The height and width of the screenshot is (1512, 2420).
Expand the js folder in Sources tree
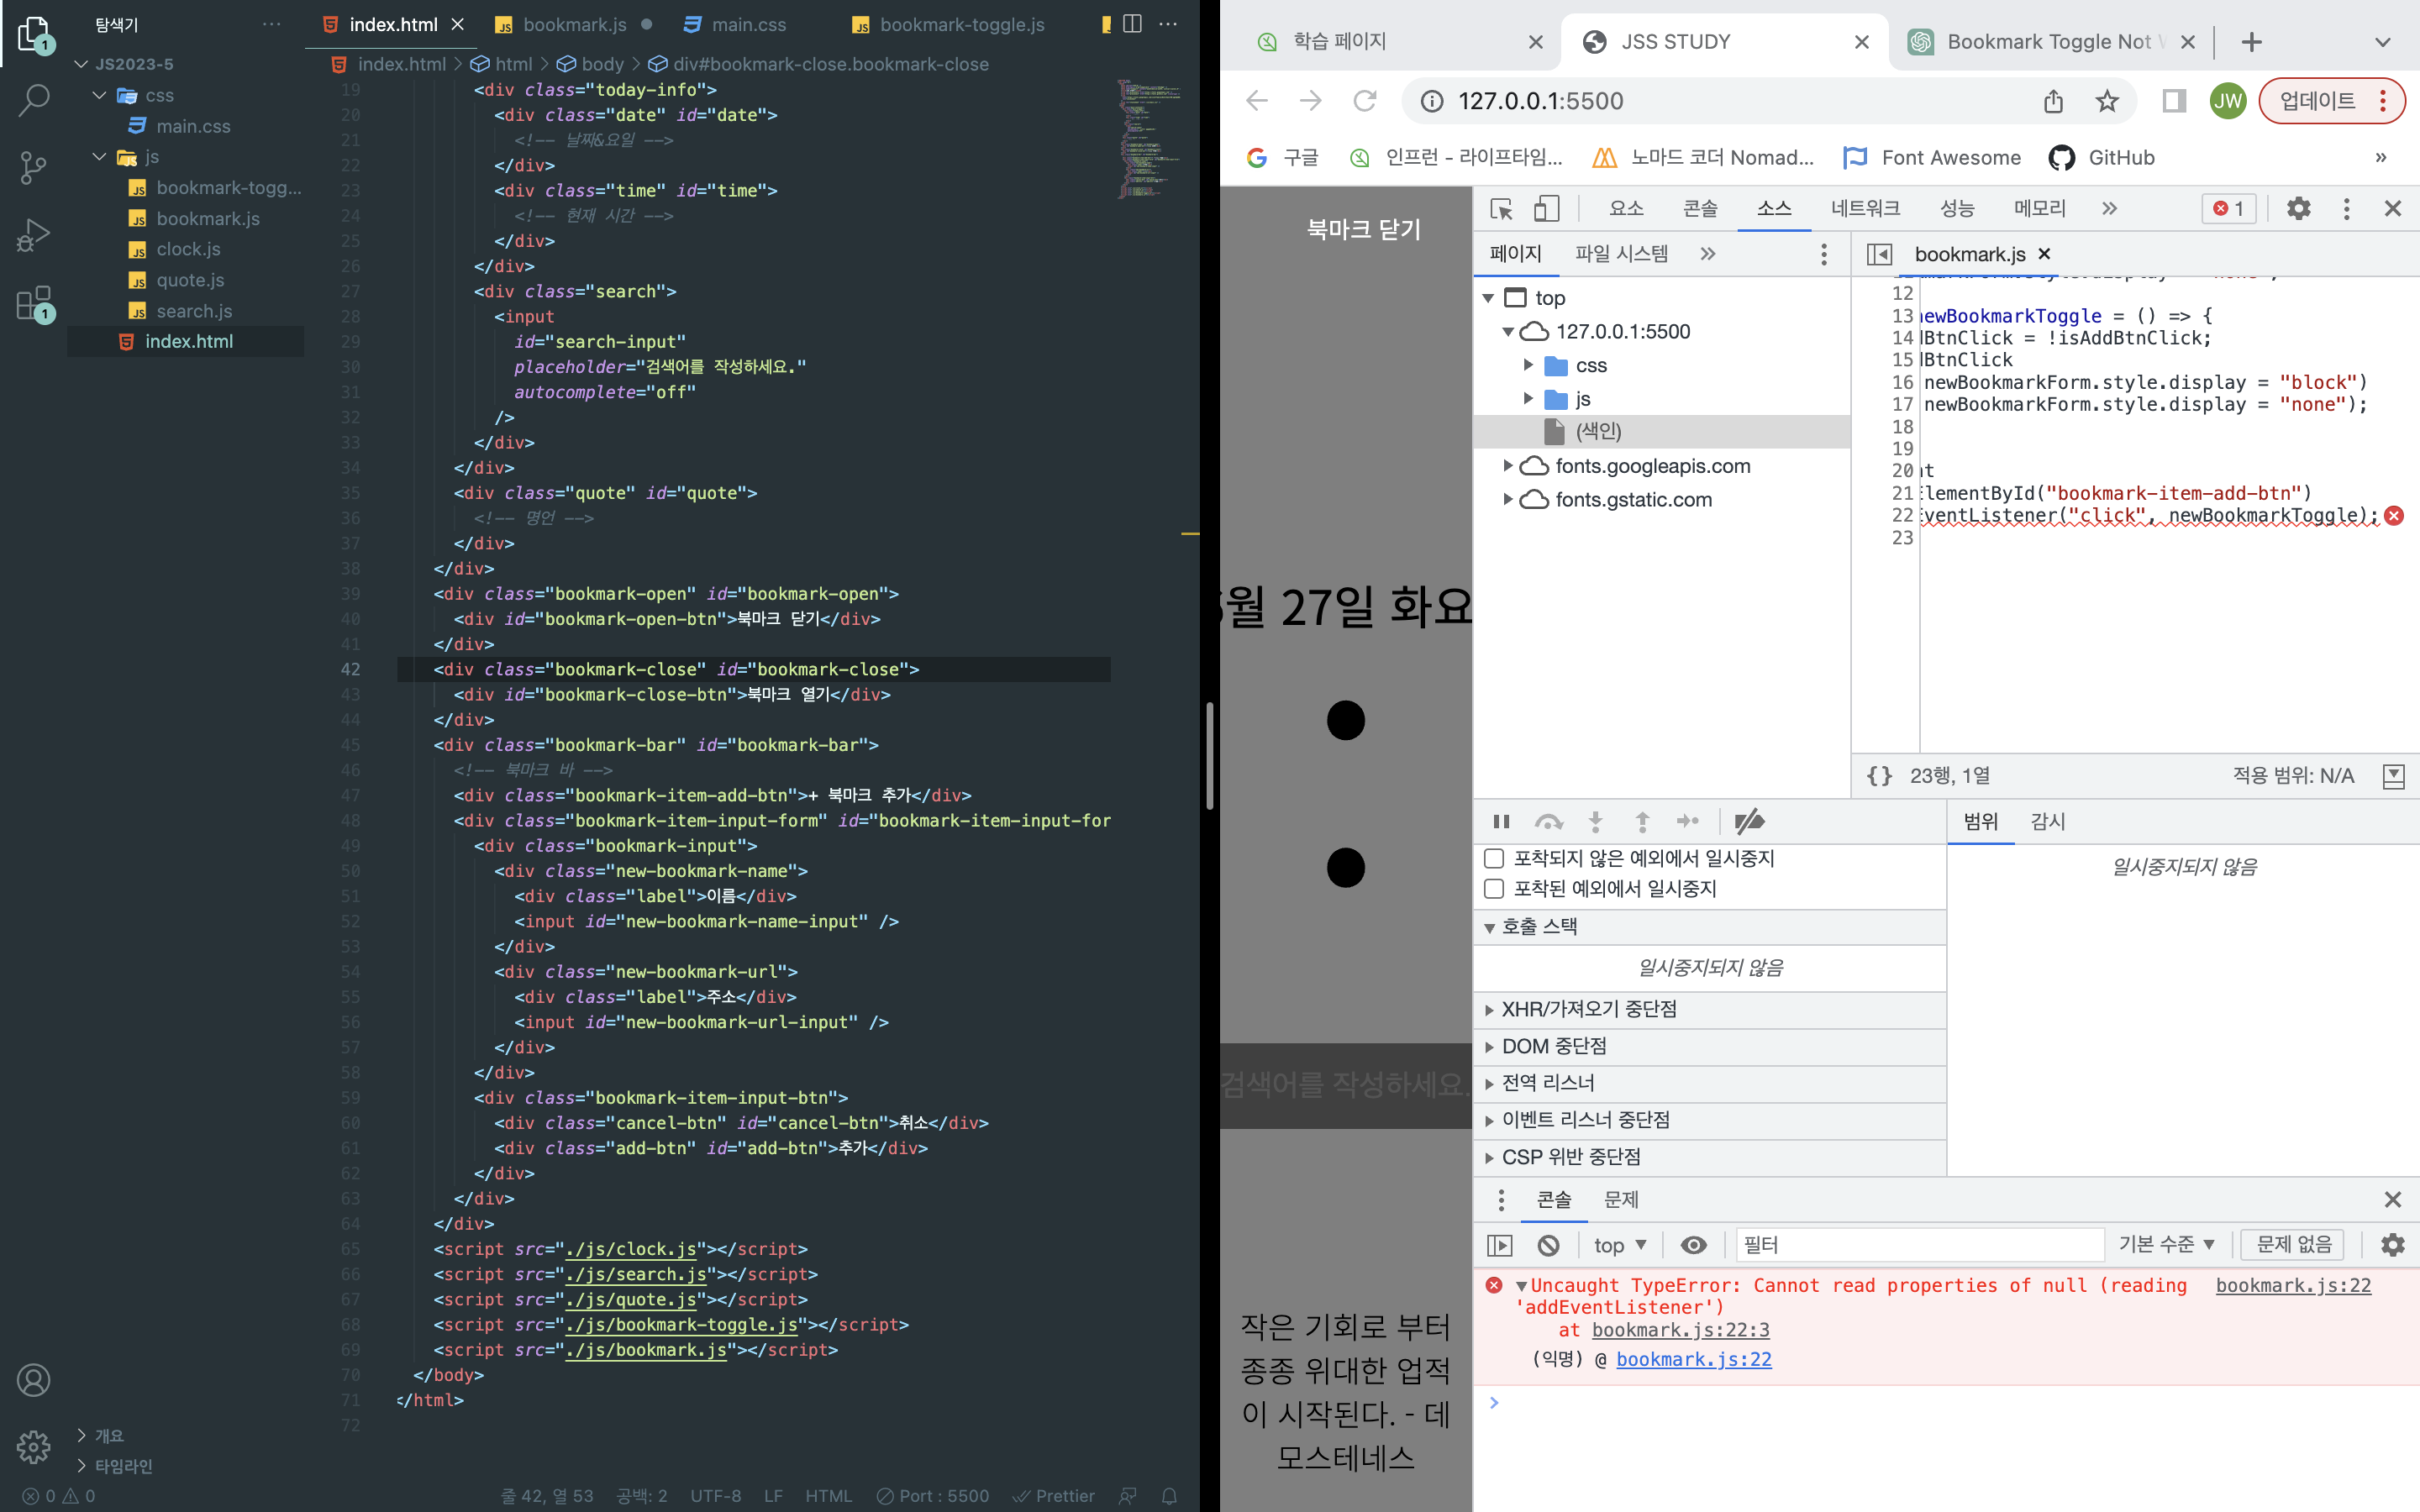[x=1528, y=398]
